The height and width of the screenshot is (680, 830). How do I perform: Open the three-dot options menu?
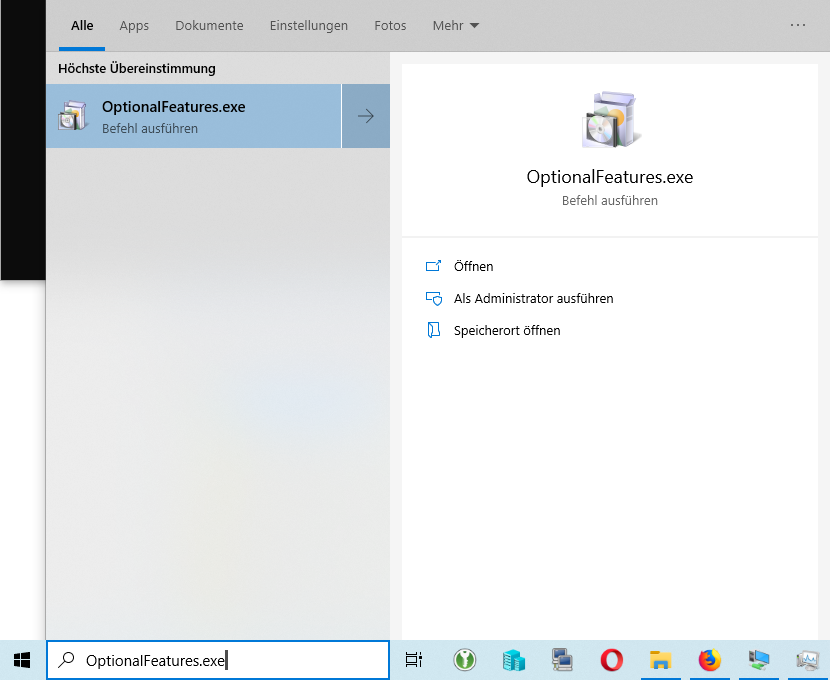[798, 26]
